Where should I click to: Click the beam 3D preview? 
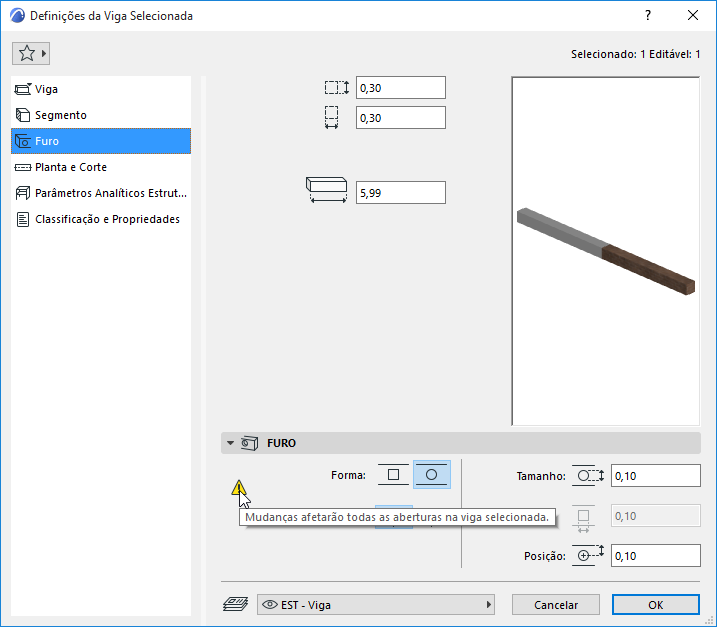pos(605,251)
